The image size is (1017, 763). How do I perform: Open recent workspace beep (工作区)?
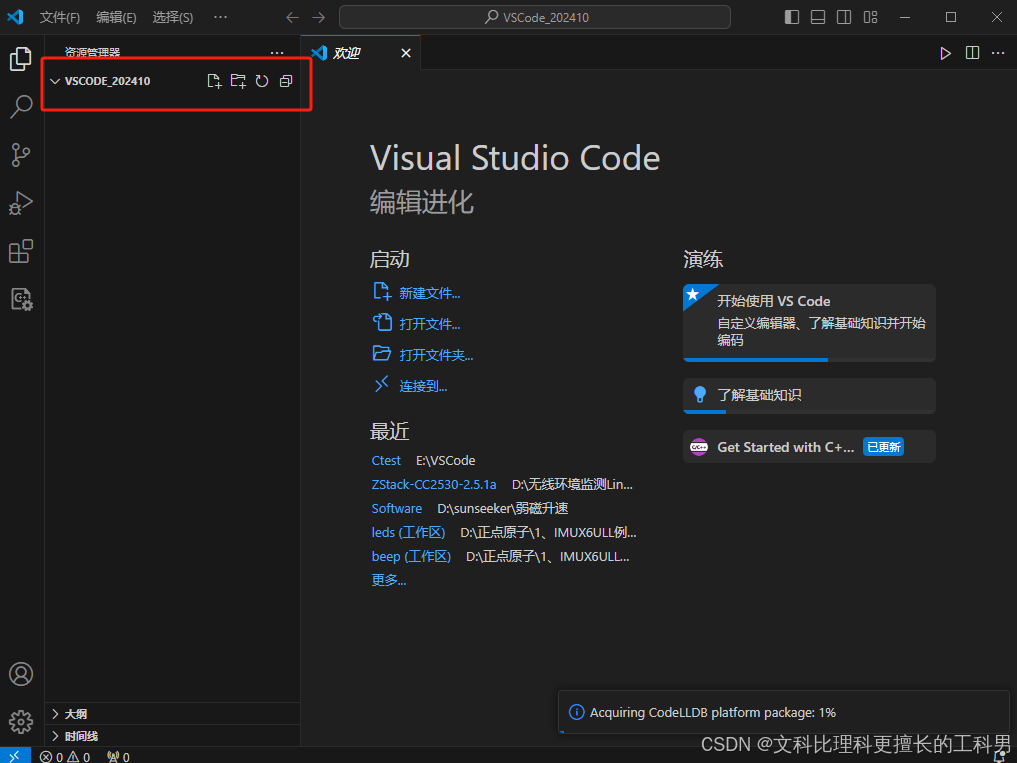tap(411, 556)
